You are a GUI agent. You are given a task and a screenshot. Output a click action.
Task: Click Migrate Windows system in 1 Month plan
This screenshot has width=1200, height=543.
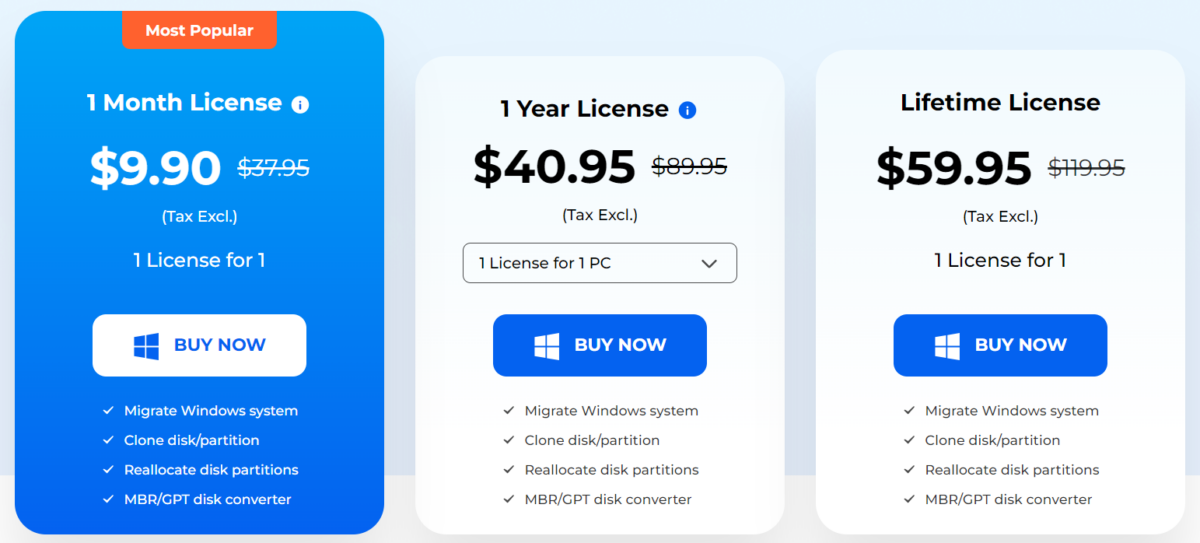[211, 411]
